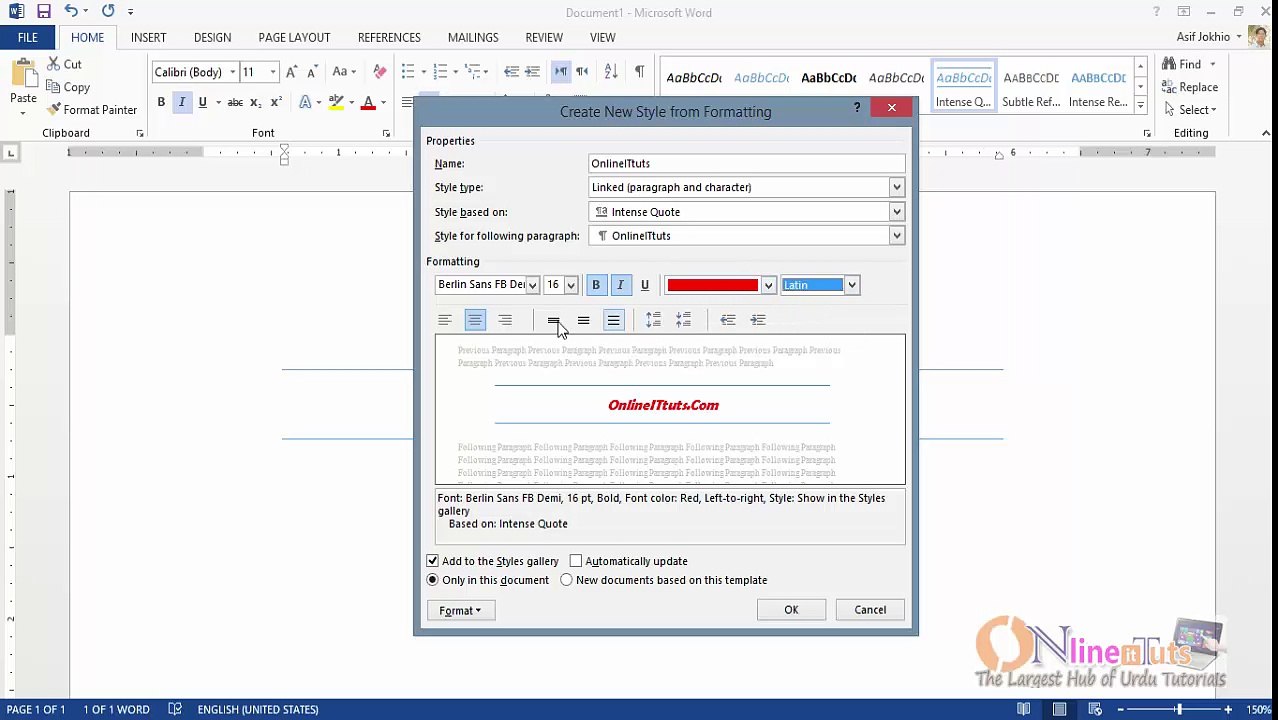Grow the font size in the ribbon
Screen dimensions: 1278x720
coord(292,72)
